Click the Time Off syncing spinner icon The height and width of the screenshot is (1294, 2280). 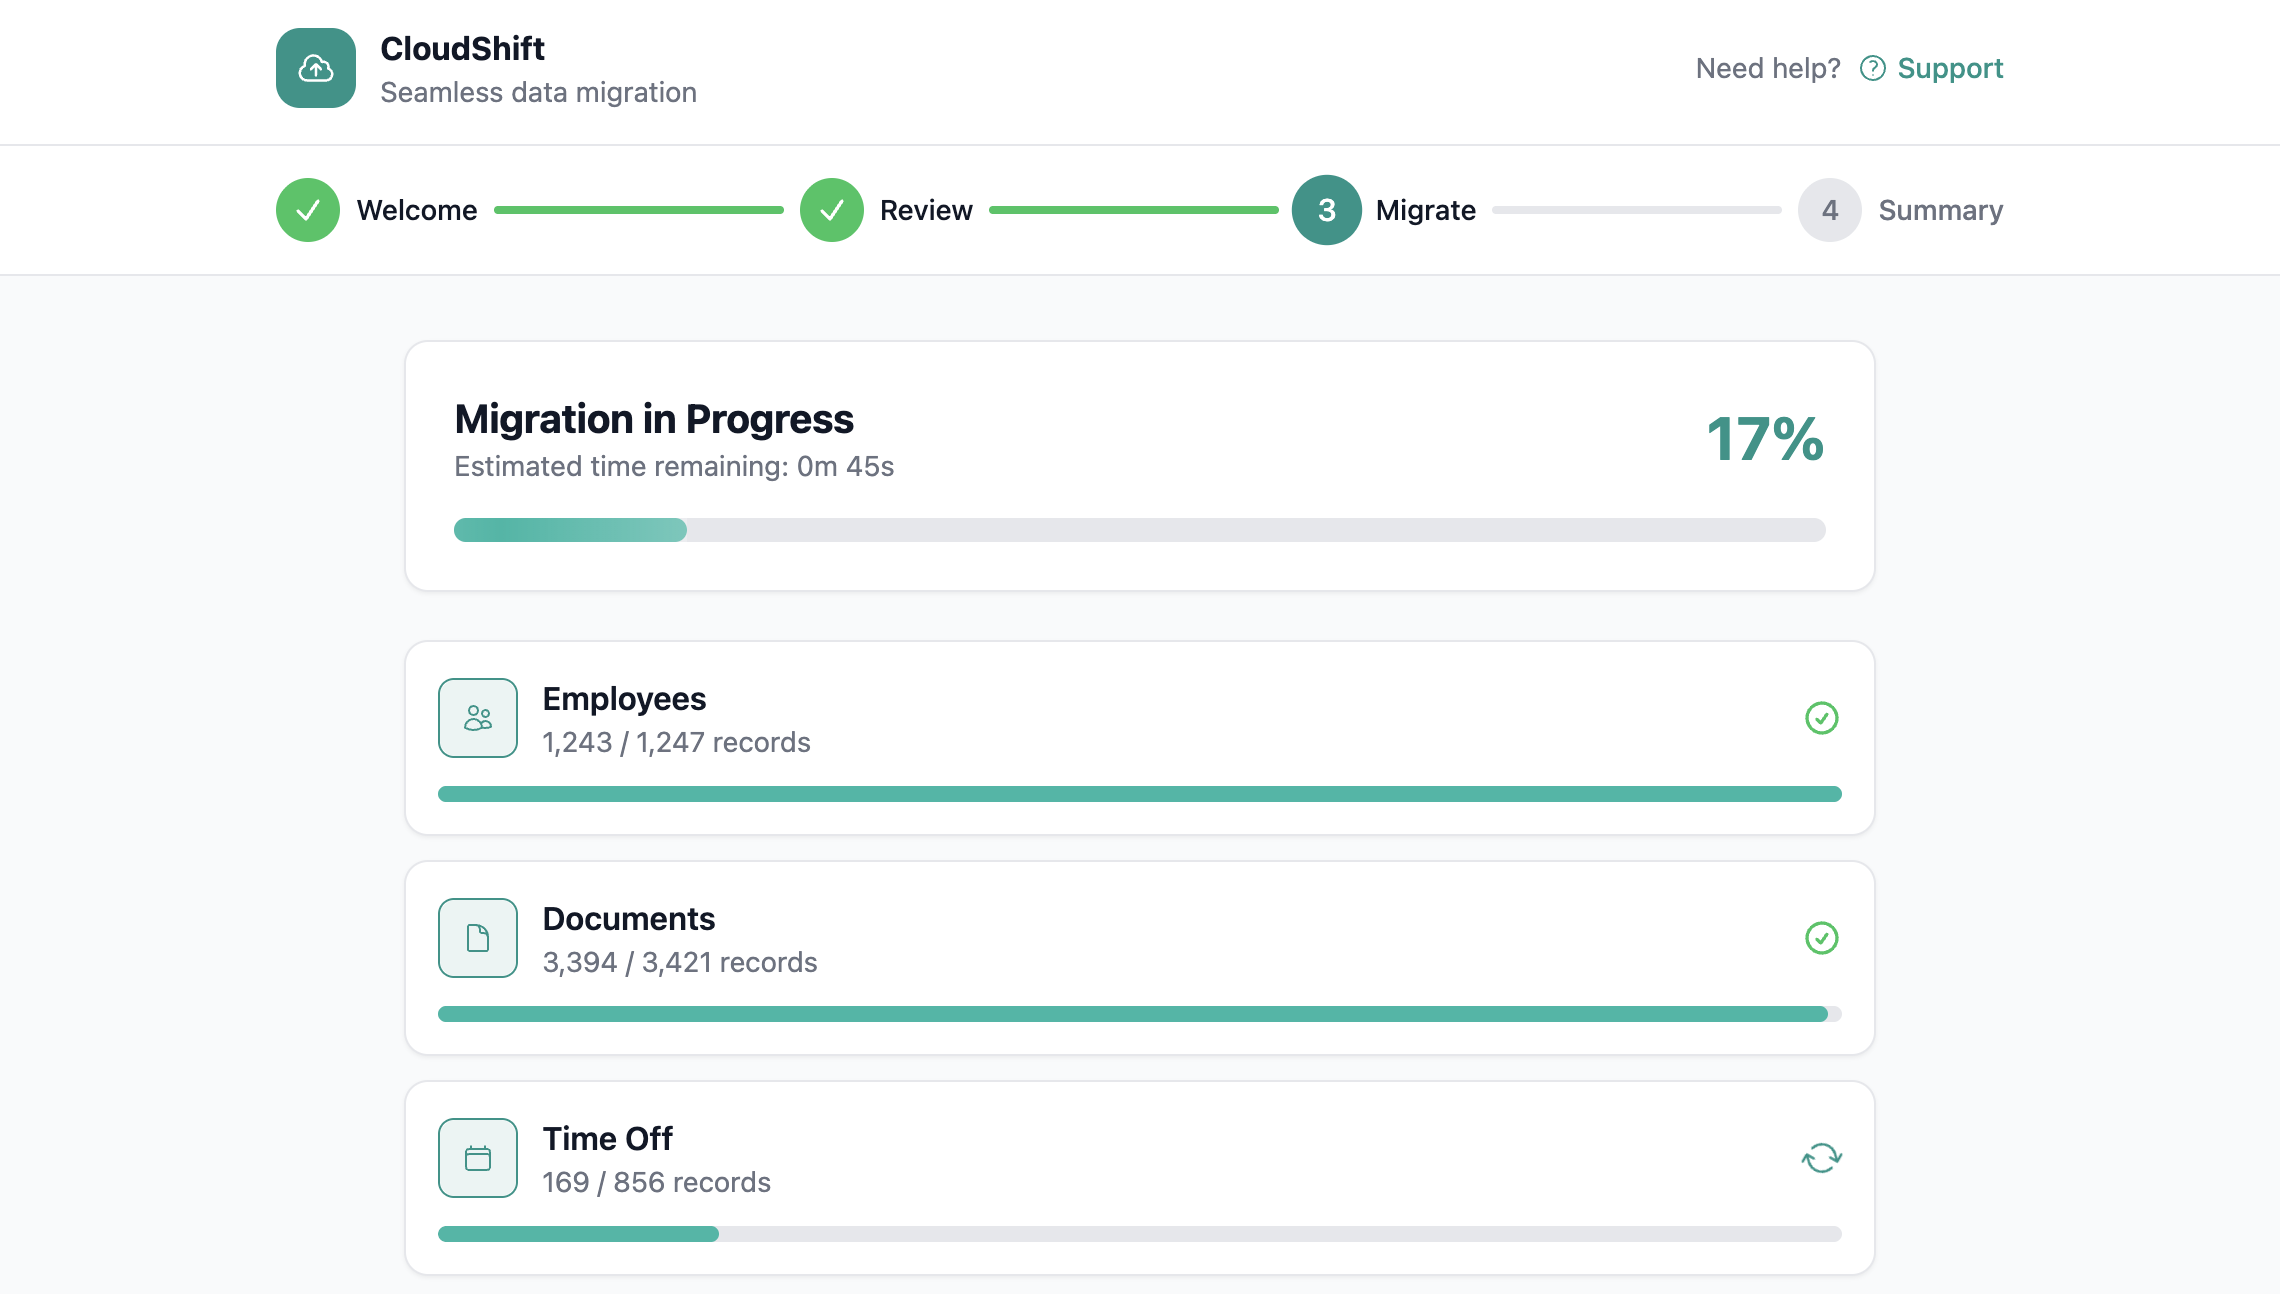(1820, 1157)
